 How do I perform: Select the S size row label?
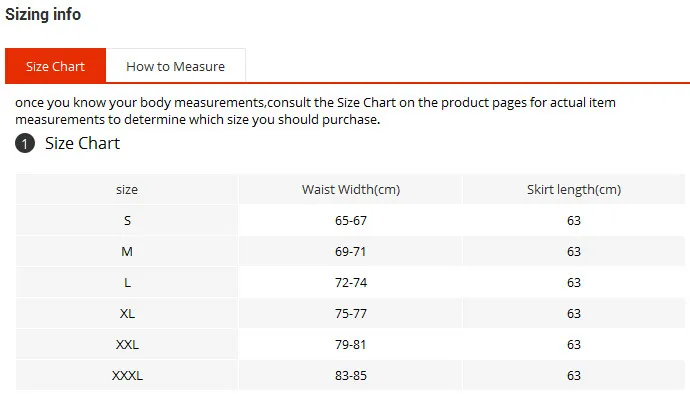127,220
